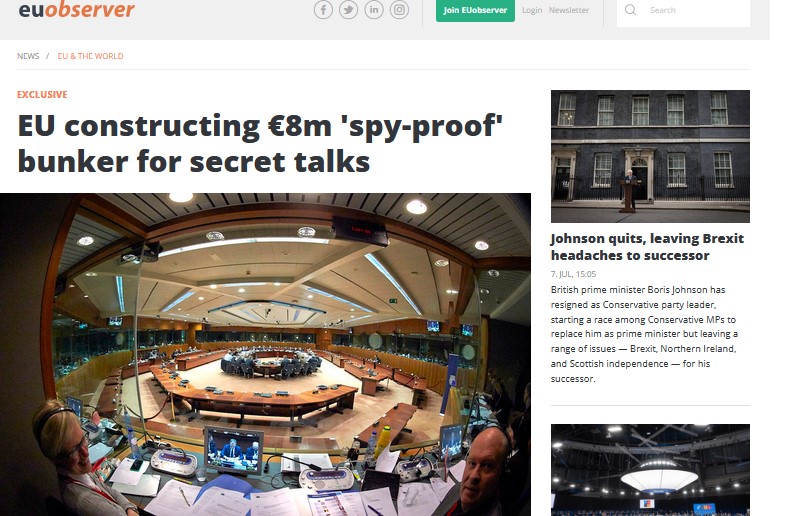Open the Facebook social icon
The width and height of the screenshot is (808, 516).
point(323,10)
